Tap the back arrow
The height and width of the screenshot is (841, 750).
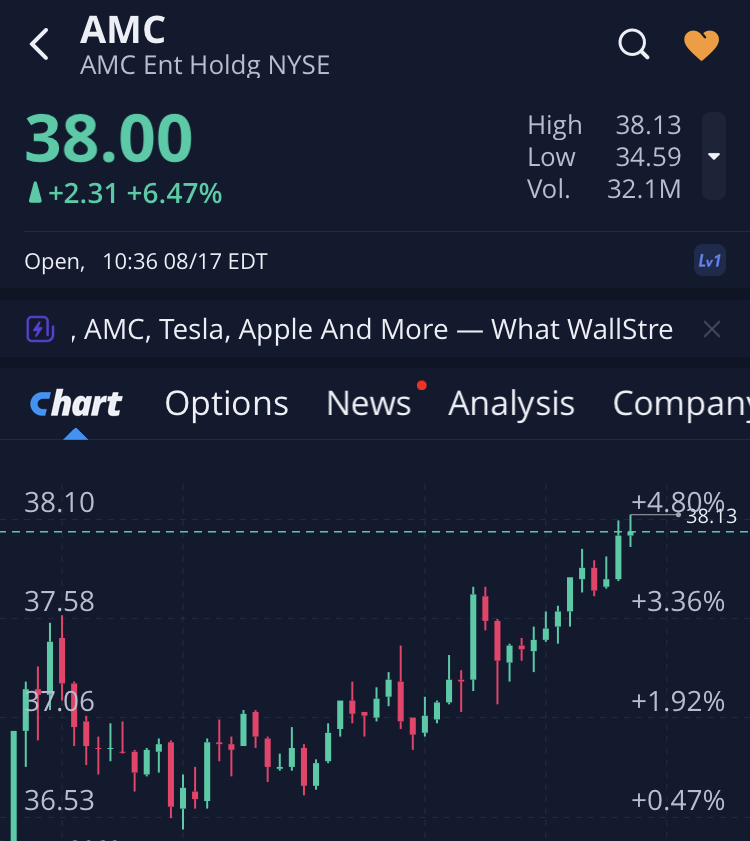pos(40,45)
